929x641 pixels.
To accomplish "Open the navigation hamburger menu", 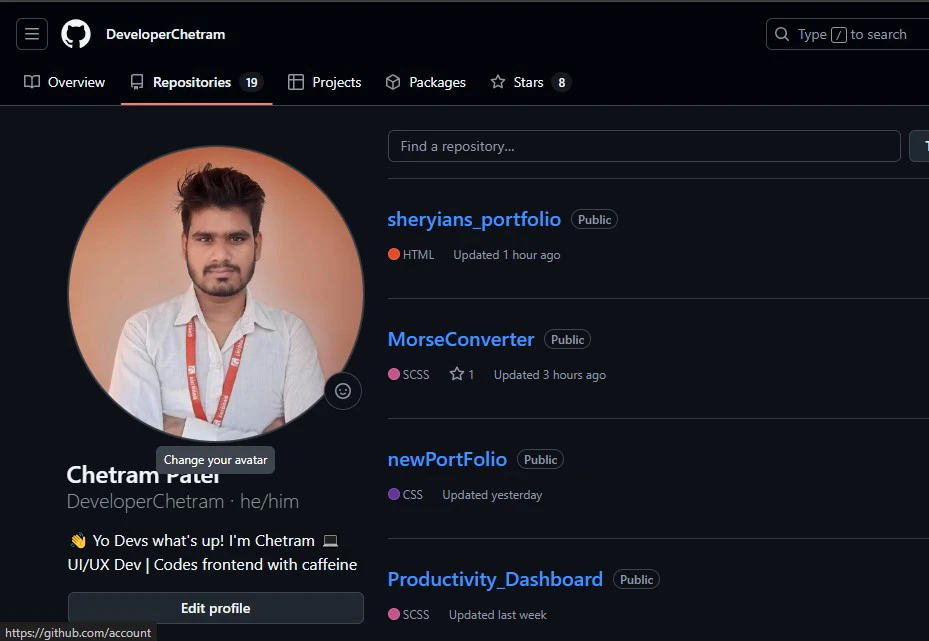I will coord(31,33).
